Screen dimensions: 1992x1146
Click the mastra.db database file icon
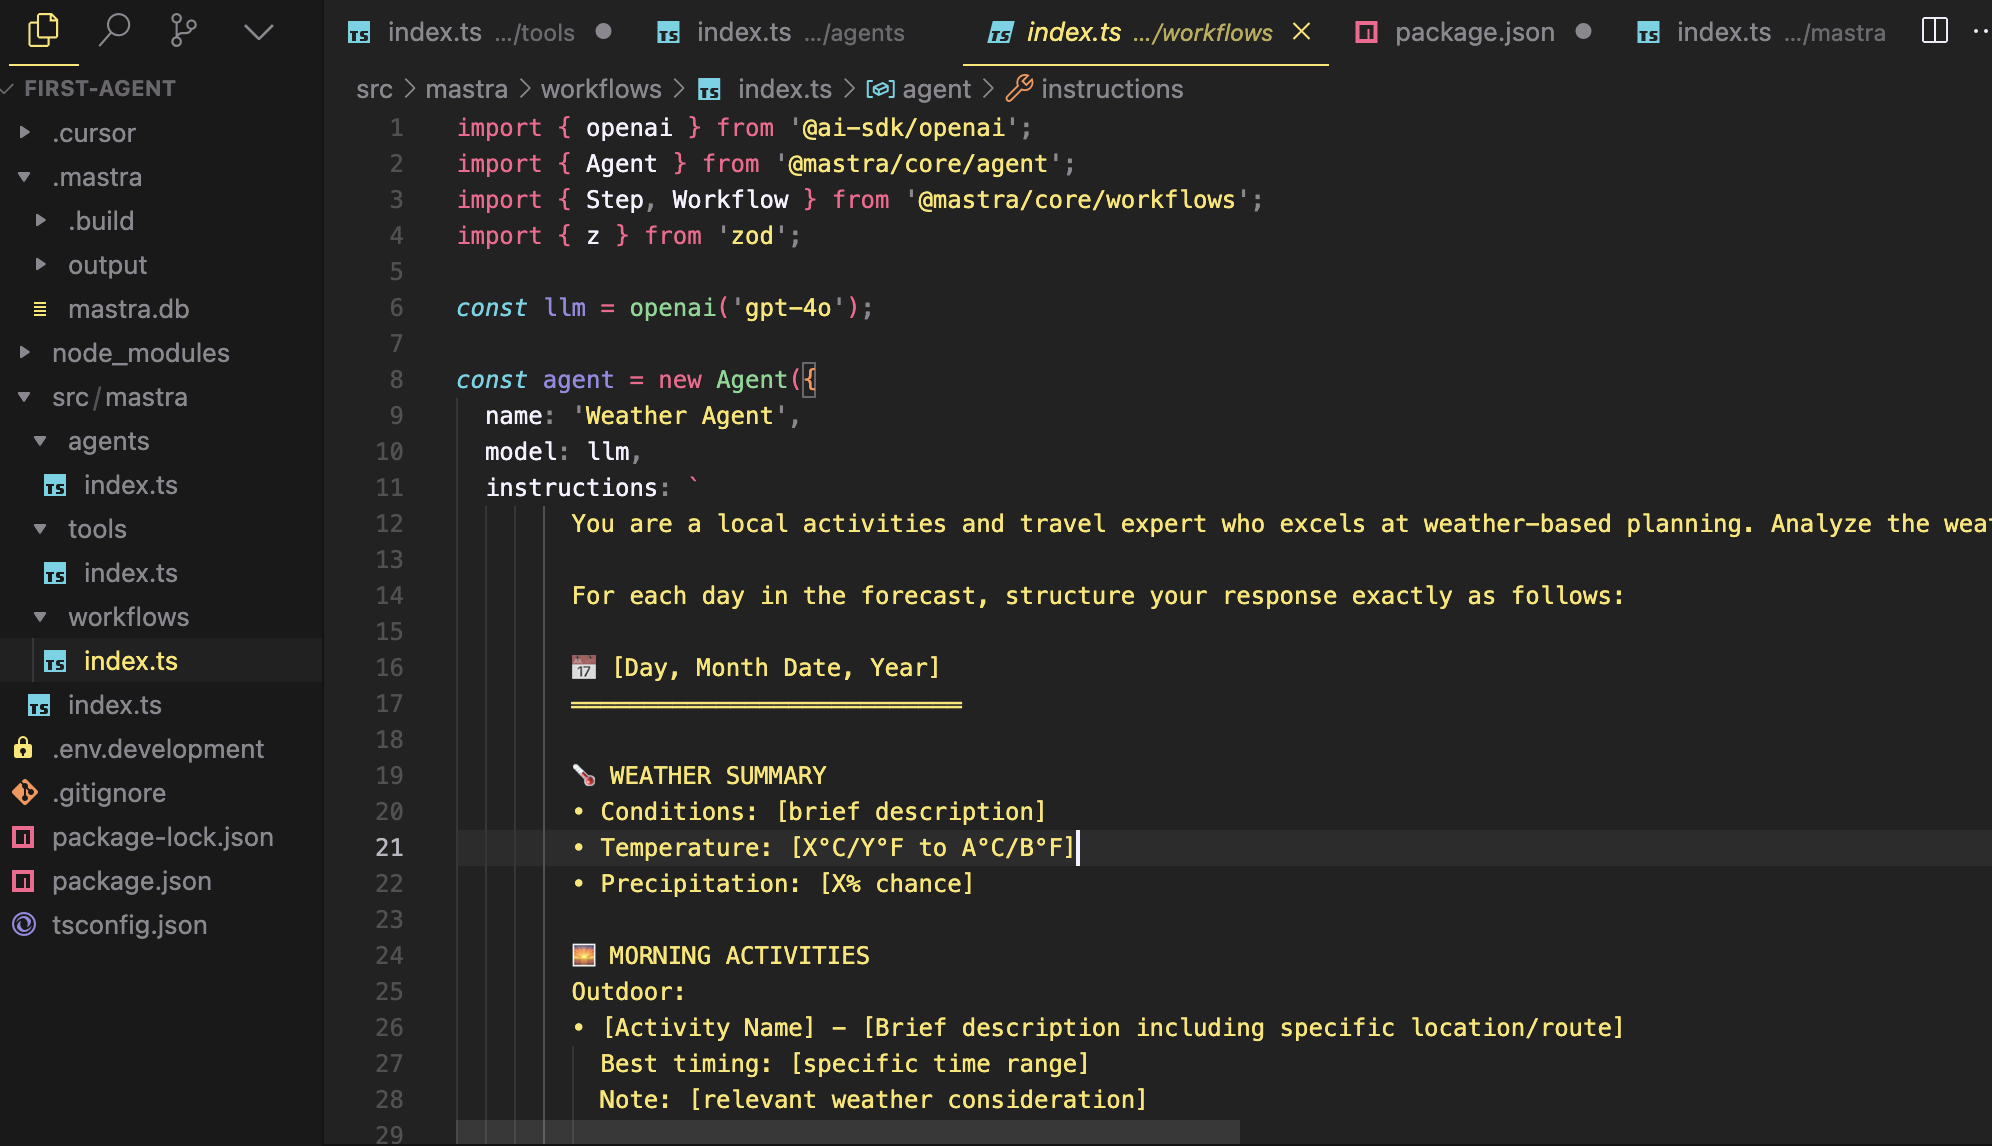[x=40, y=309]
